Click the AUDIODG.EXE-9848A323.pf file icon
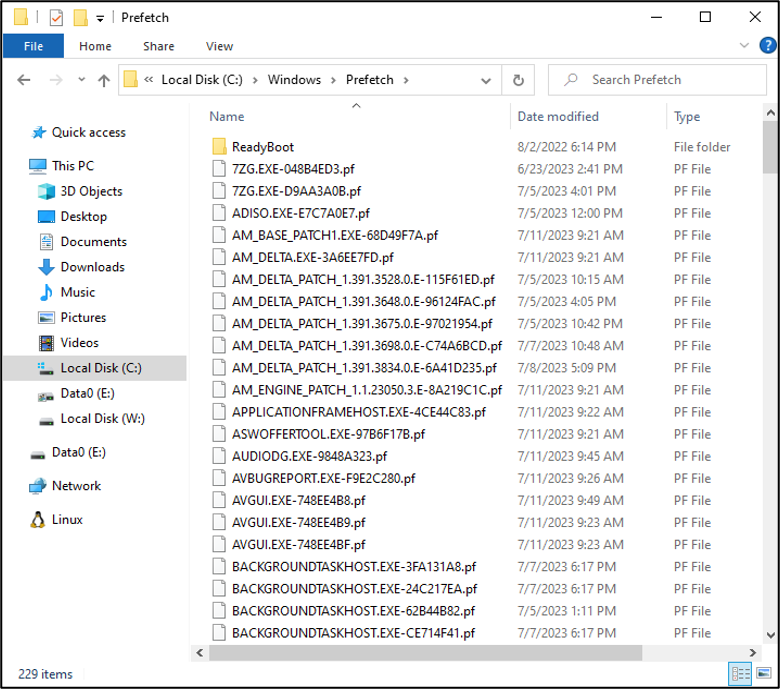The width and height of the screenshot is (780, 690). [x=219, y=456]
